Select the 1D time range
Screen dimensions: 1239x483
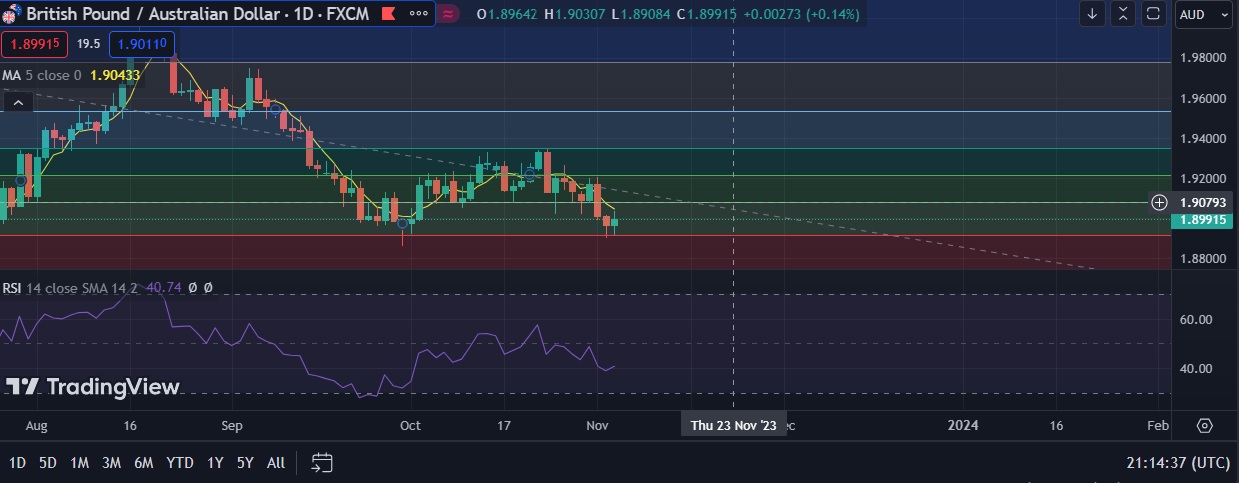[x=17, y=462]
